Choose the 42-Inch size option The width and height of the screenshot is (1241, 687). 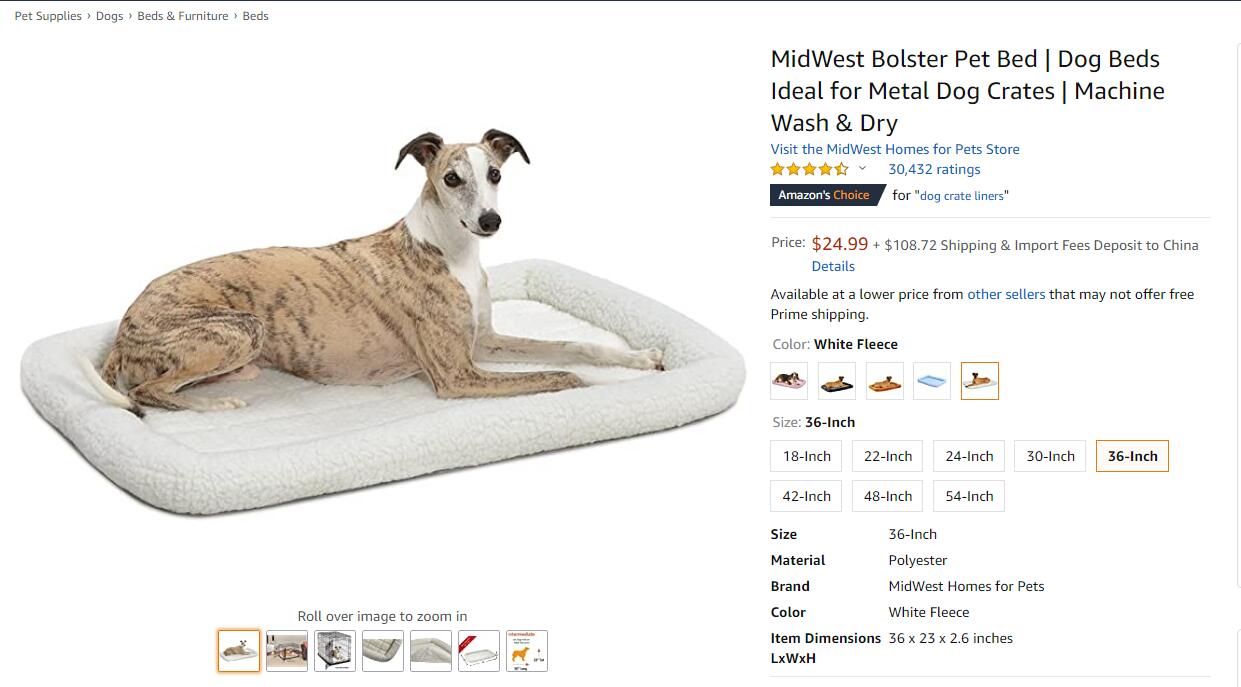pos(806,496)
